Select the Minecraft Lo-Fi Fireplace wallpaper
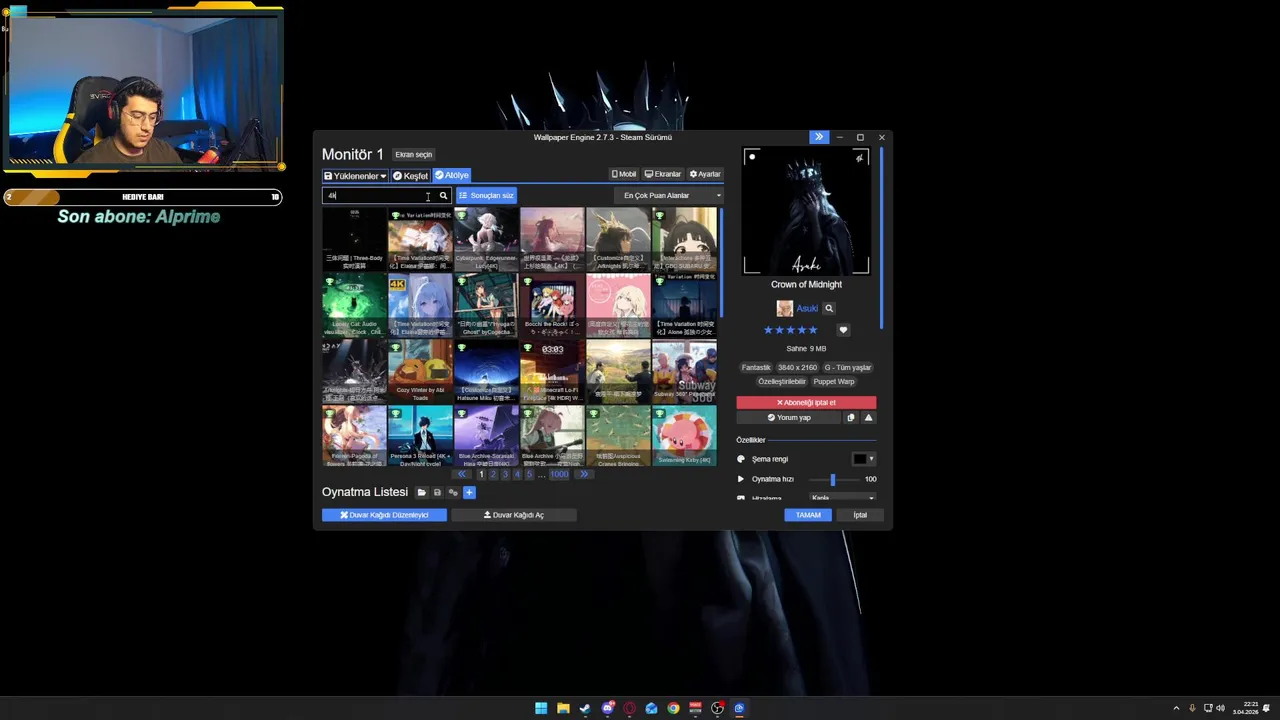 coord(552,372)
